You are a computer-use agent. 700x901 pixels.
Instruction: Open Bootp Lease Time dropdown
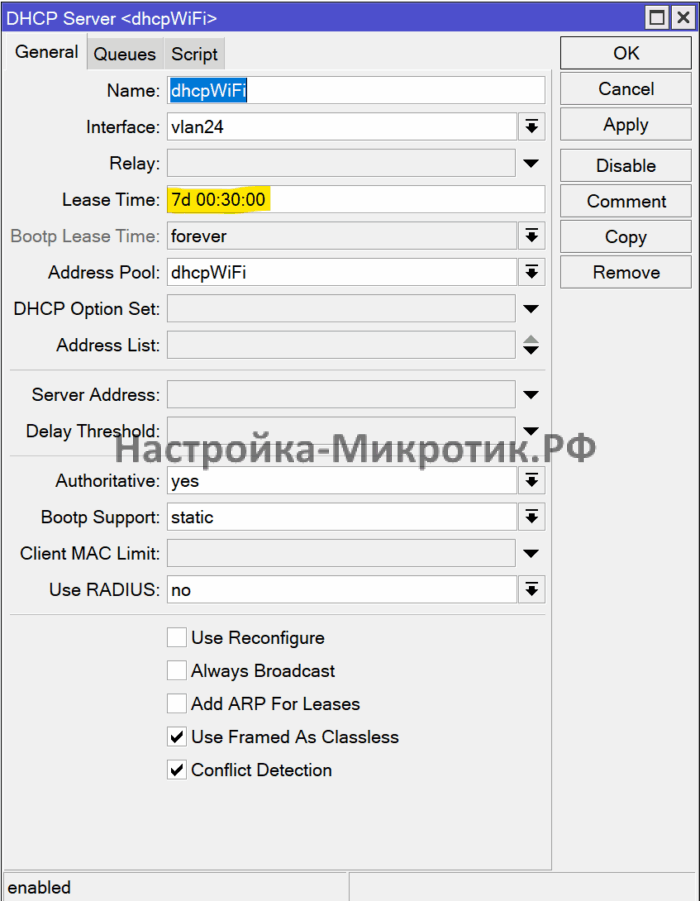click(532, 236)
